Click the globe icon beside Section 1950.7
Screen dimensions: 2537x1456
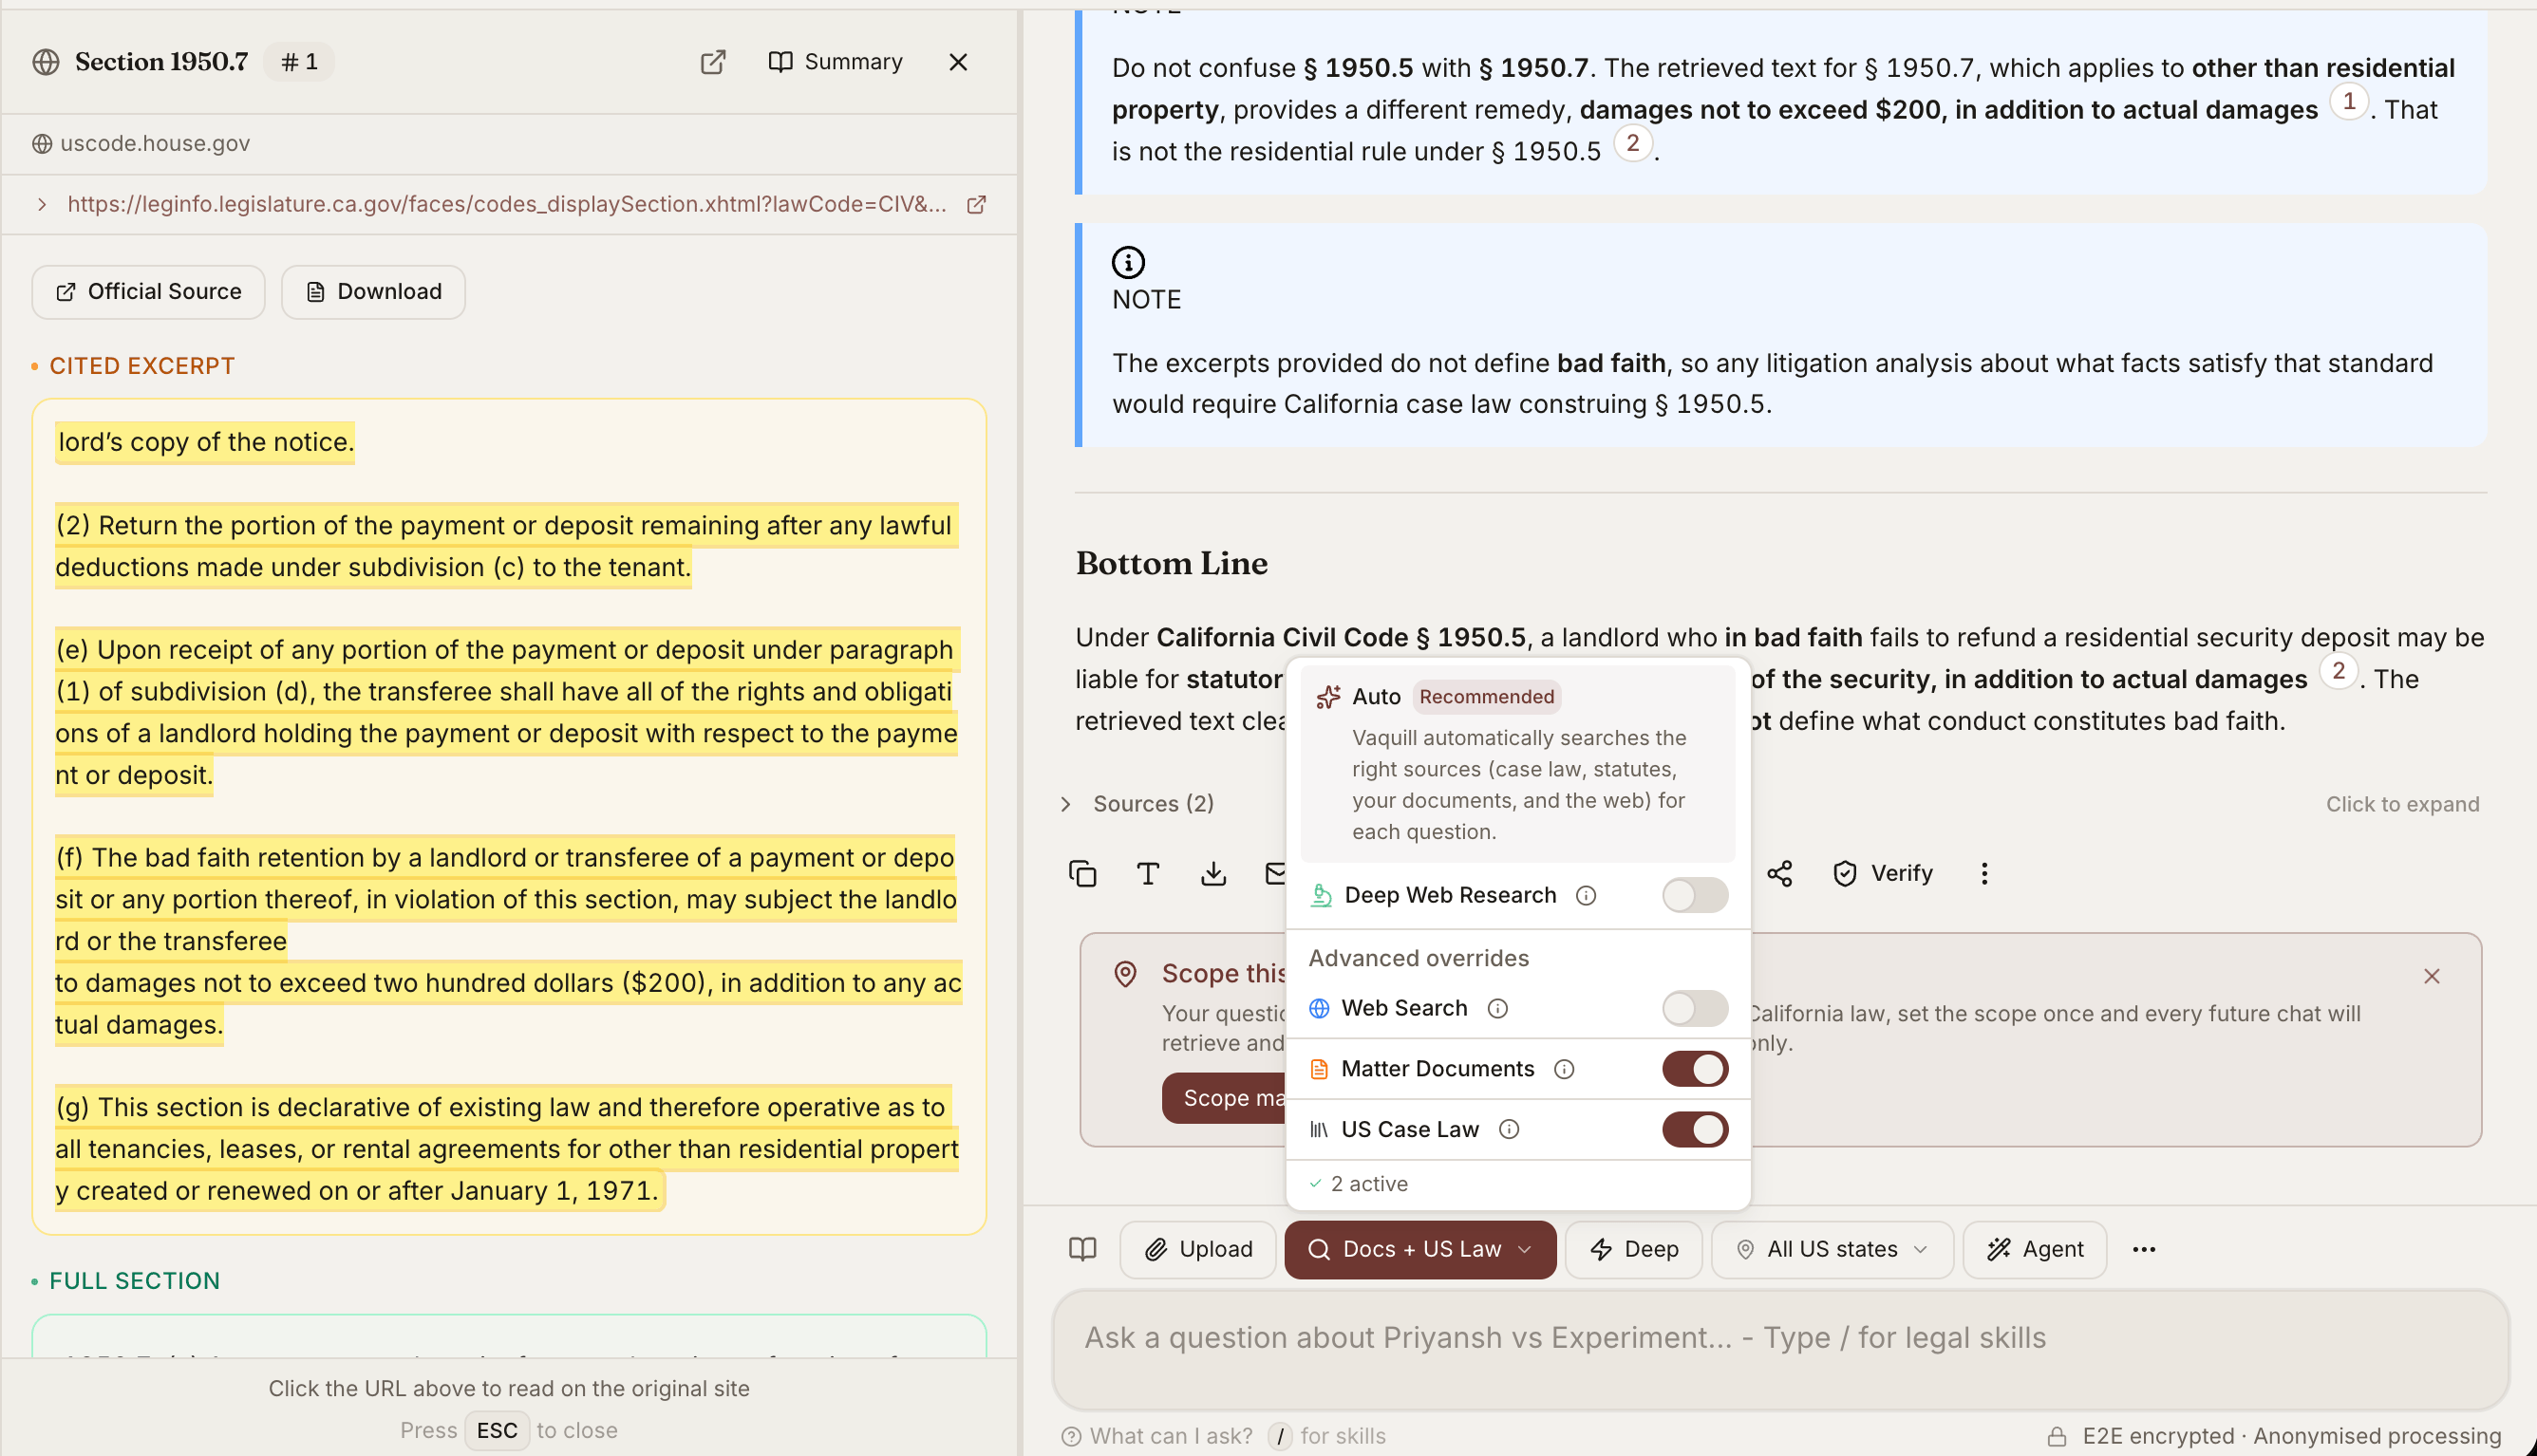pyautogui.click(x=46, y=62)
